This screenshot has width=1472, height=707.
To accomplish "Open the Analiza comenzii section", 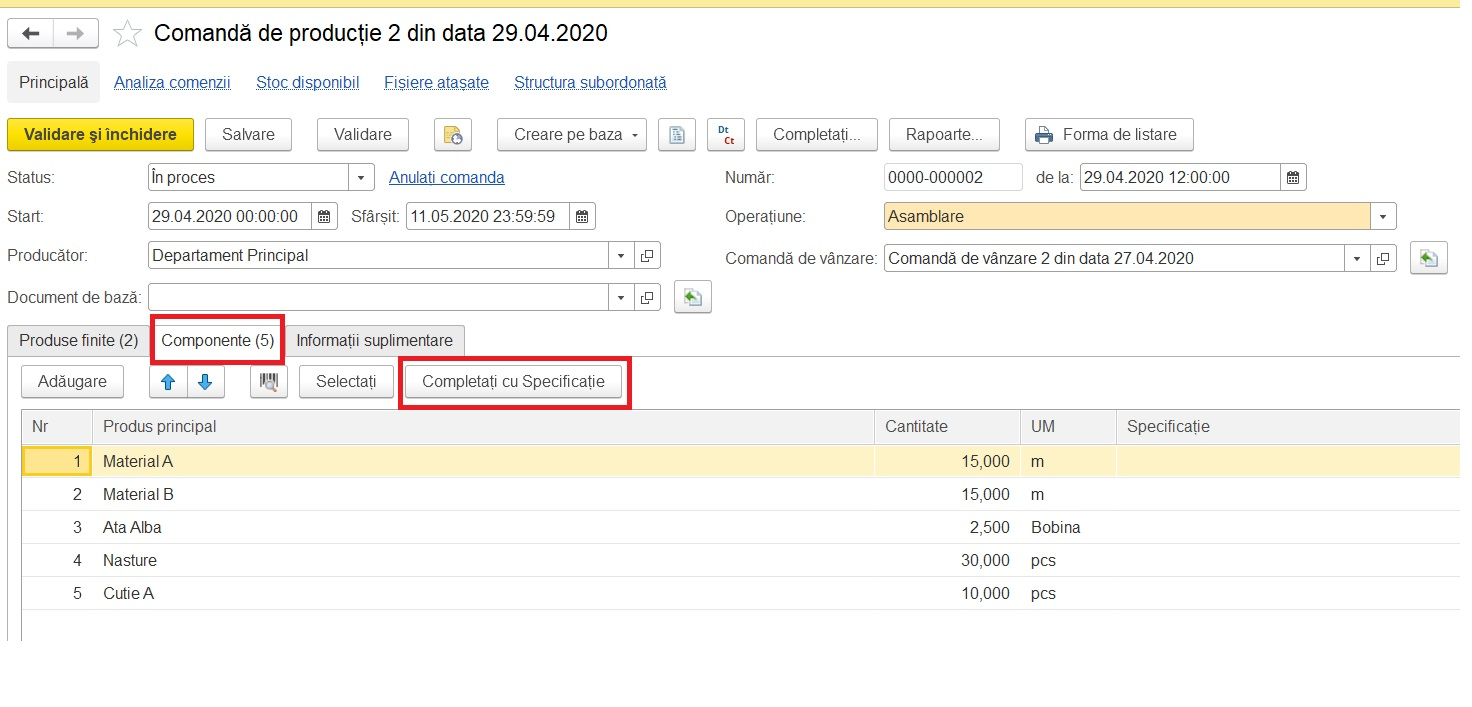I will click(172, 83).
